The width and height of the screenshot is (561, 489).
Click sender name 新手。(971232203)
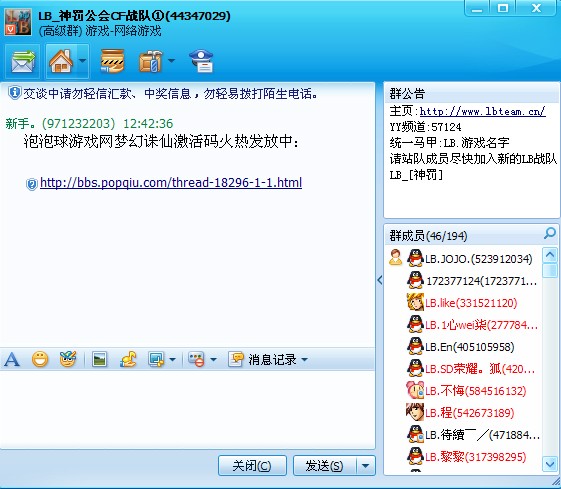60,124
